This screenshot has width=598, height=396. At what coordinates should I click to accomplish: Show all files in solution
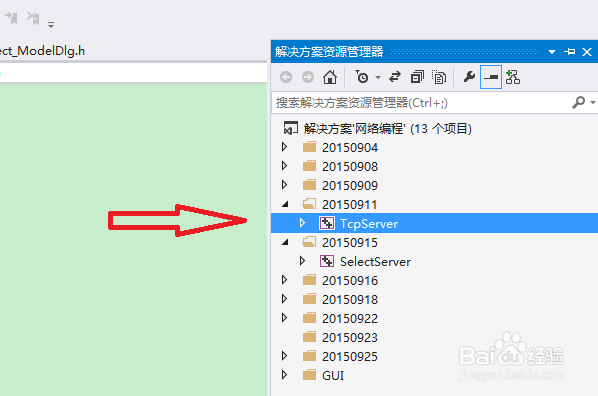point(439,77)
